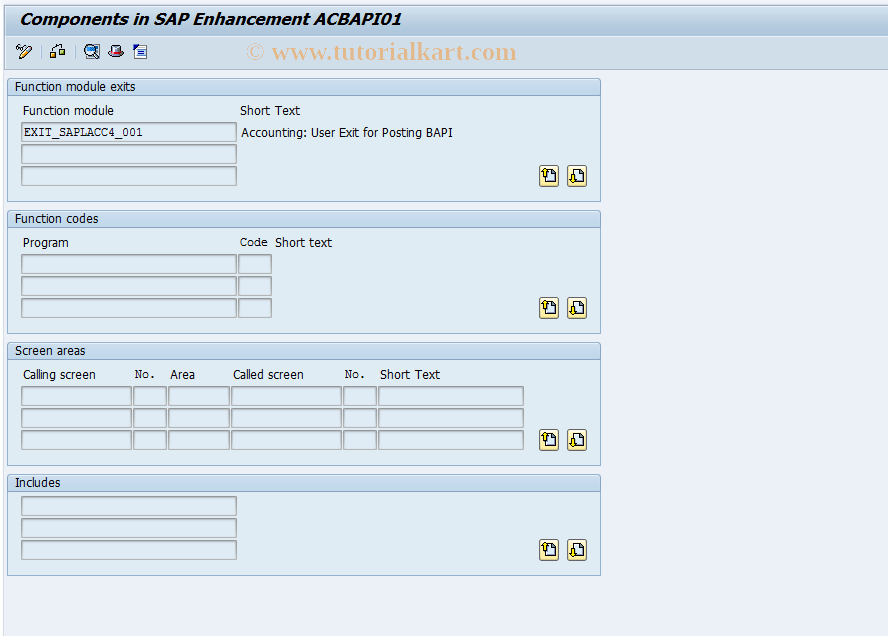Click the first Program field under Function codes
This screenshot has height=636, width=888.
128,263
